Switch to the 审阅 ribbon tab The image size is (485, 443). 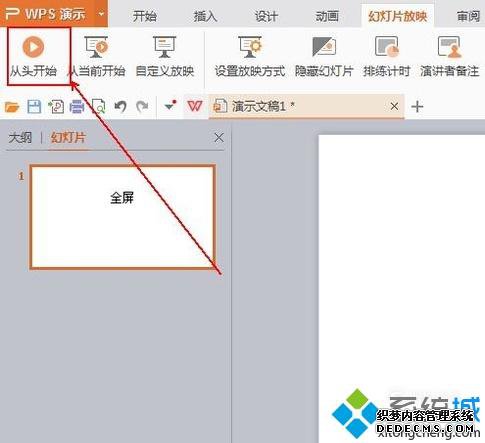coord(469,16)
